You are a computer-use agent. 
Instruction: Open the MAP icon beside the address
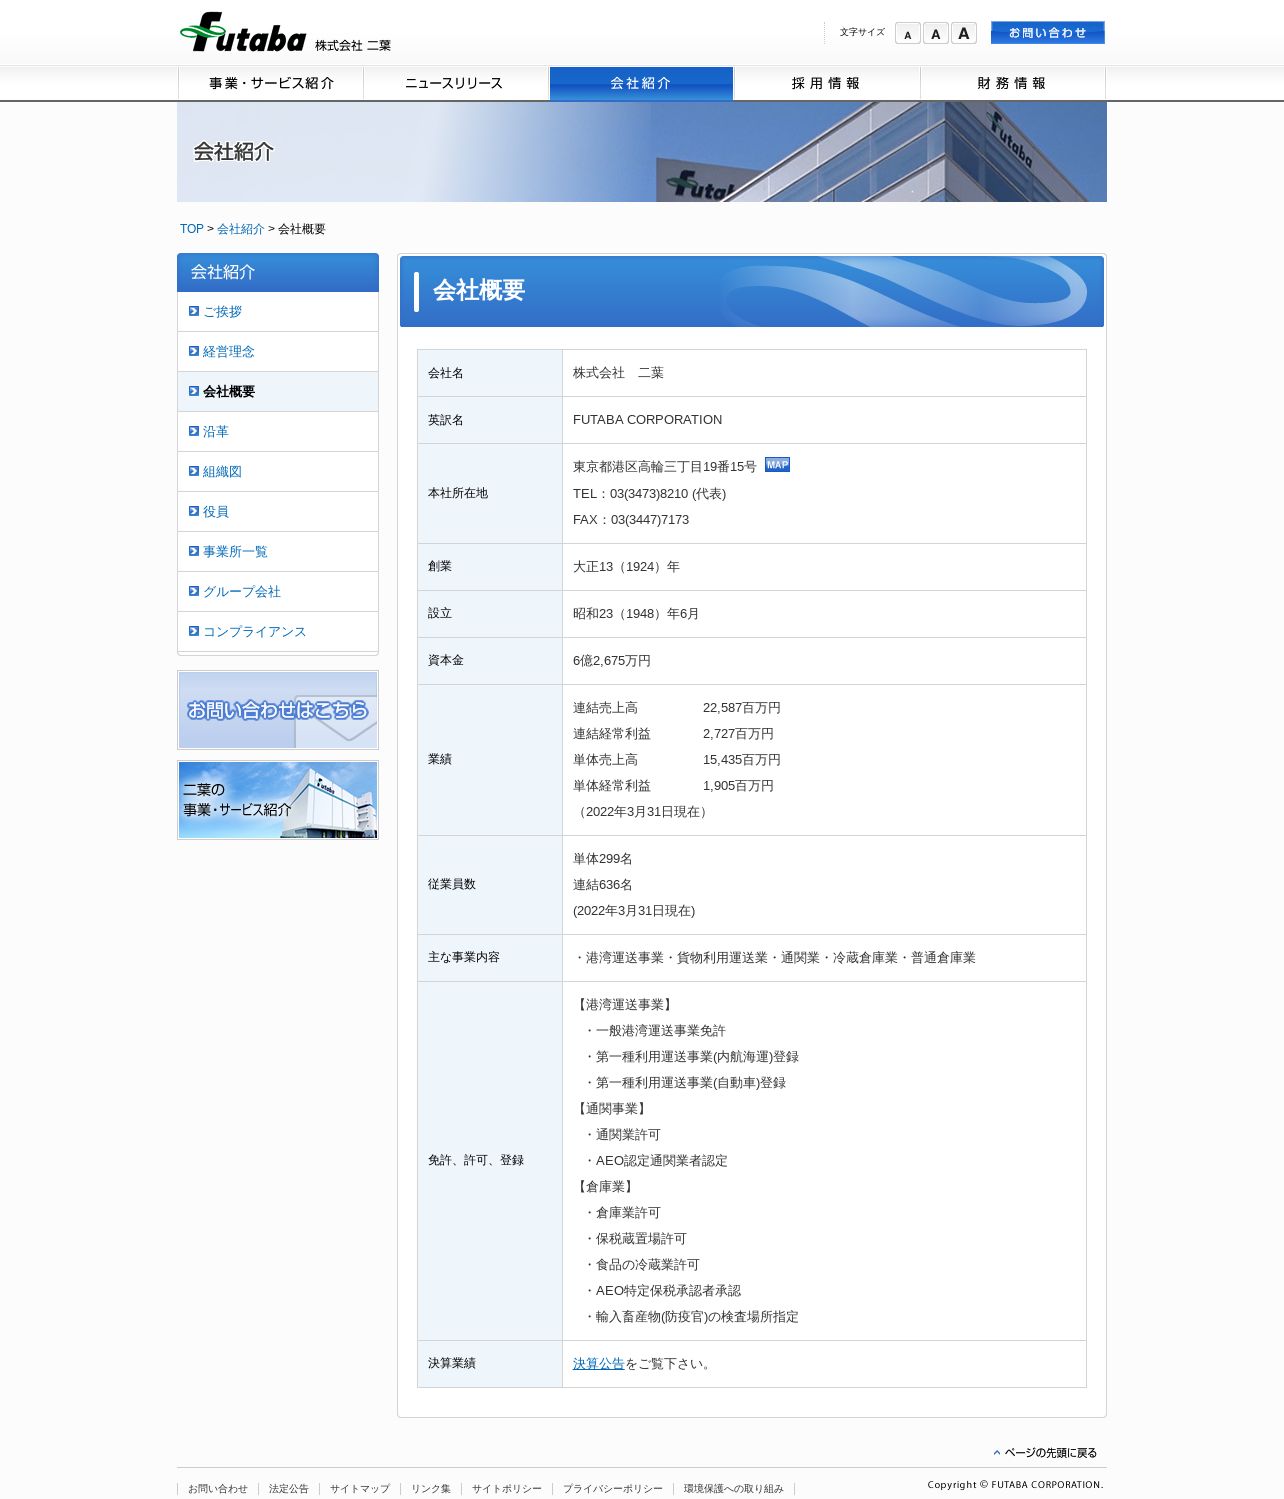pos(777,464)
